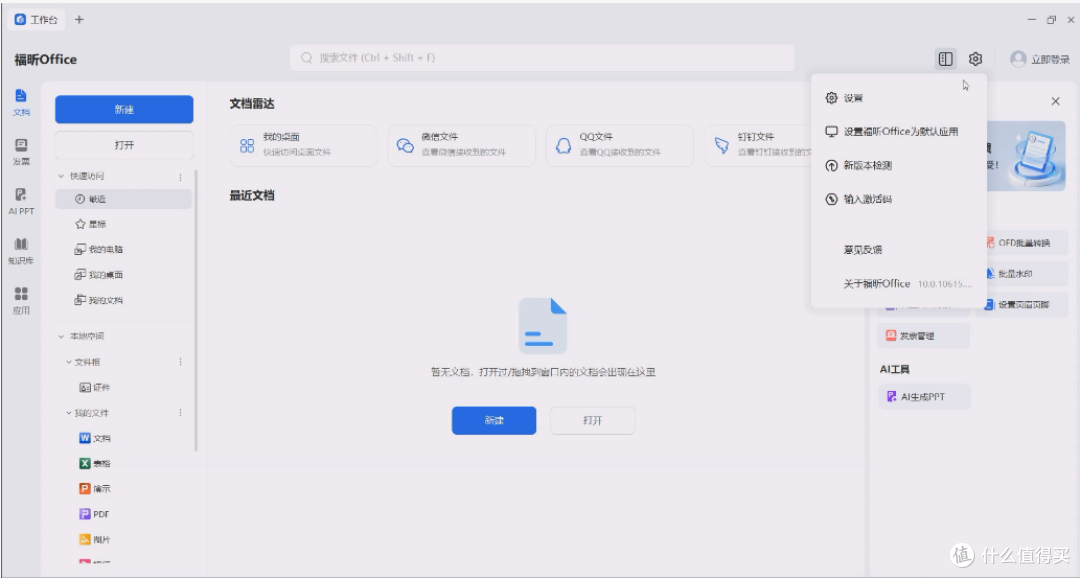Open 微信文件 in document radar
Image resolution: width=1080 pixels, height=578 pixels.
[x=461, y=145]
